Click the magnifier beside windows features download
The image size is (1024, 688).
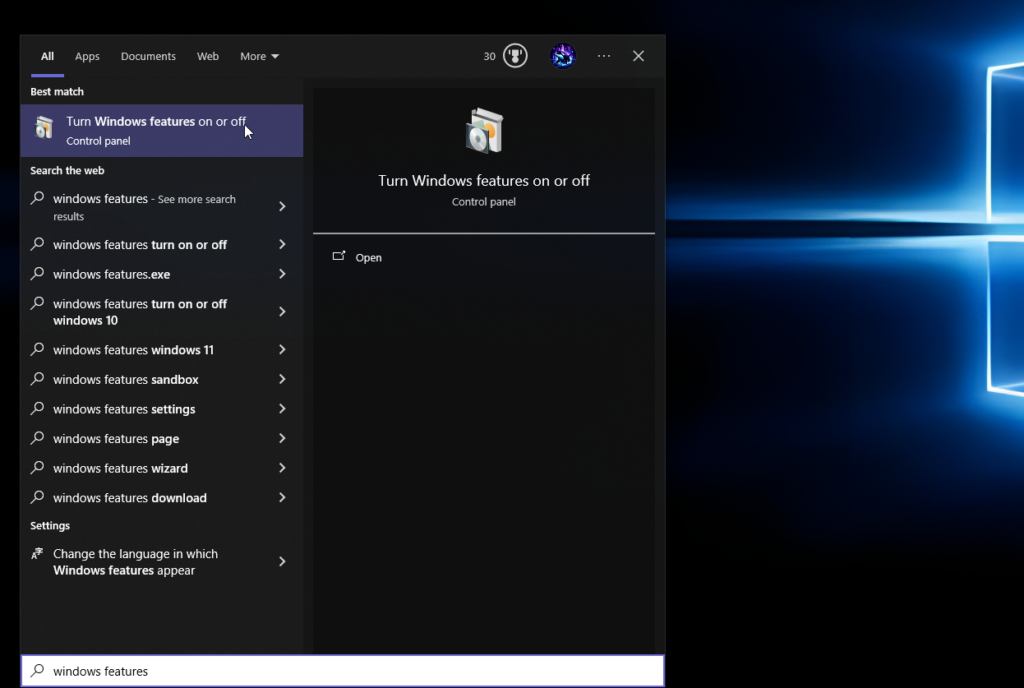pos(38,497)
